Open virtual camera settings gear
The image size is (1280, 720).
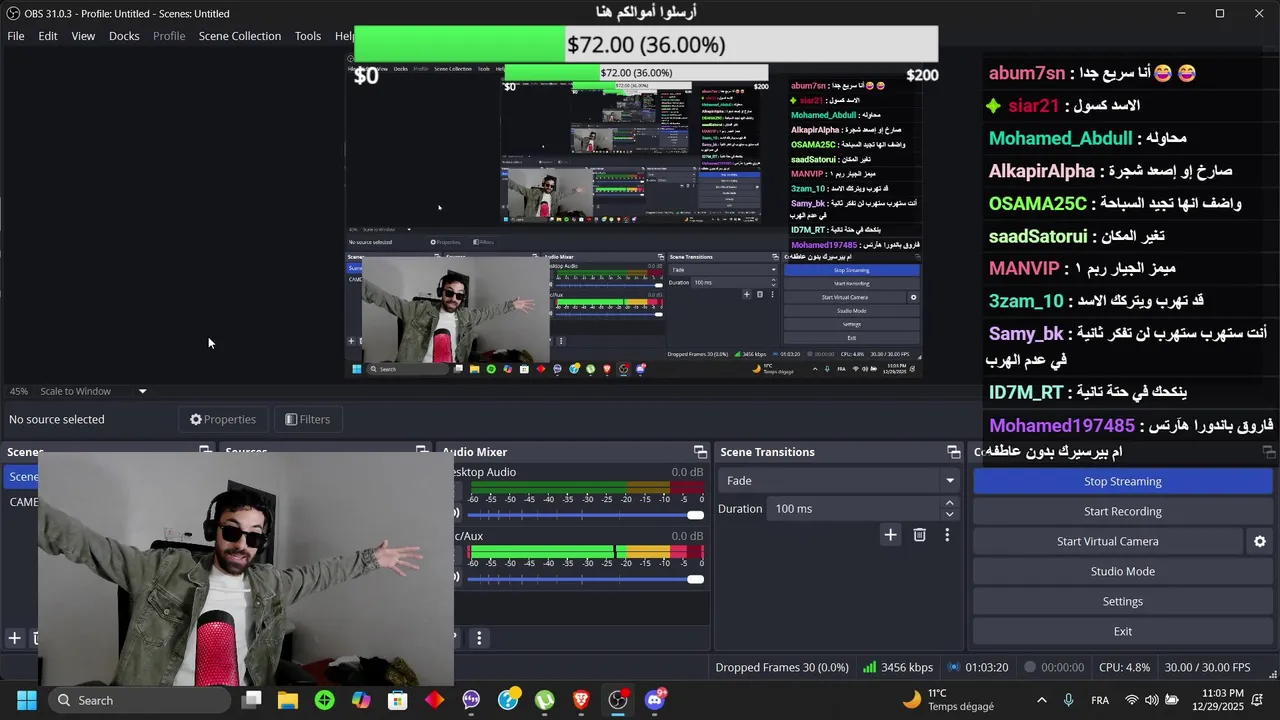pyautogui.click(x=1260, y=541)
